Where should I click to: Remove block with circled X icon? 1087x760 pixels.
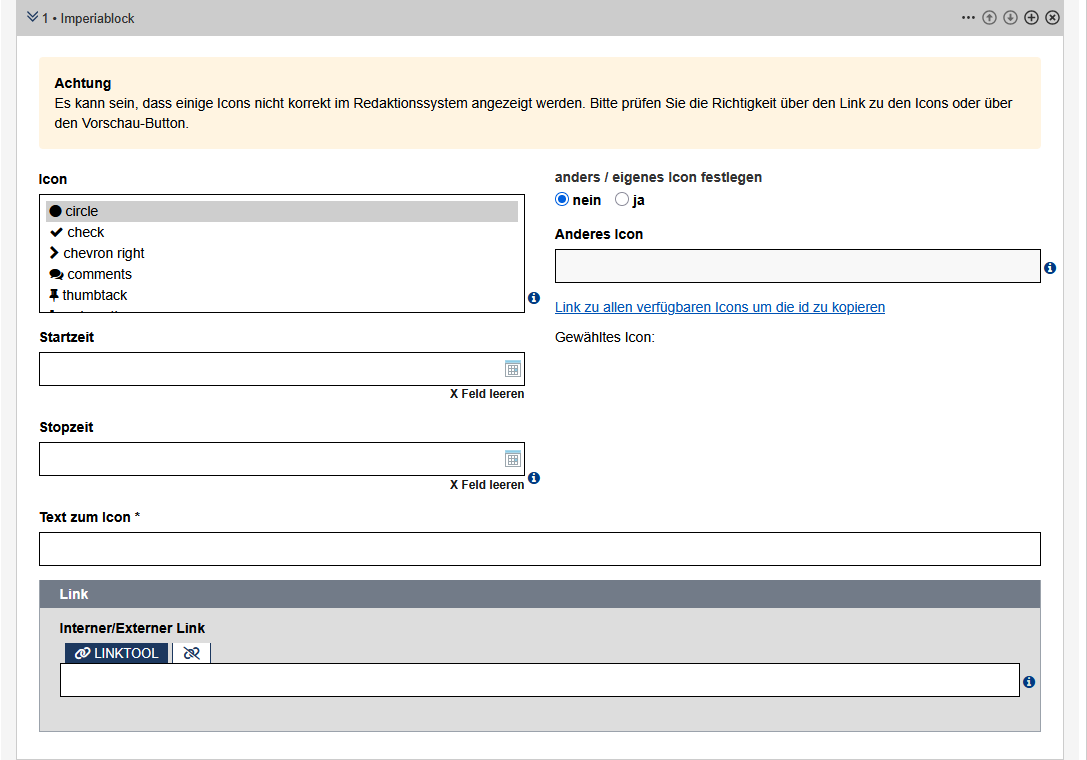1052,18
